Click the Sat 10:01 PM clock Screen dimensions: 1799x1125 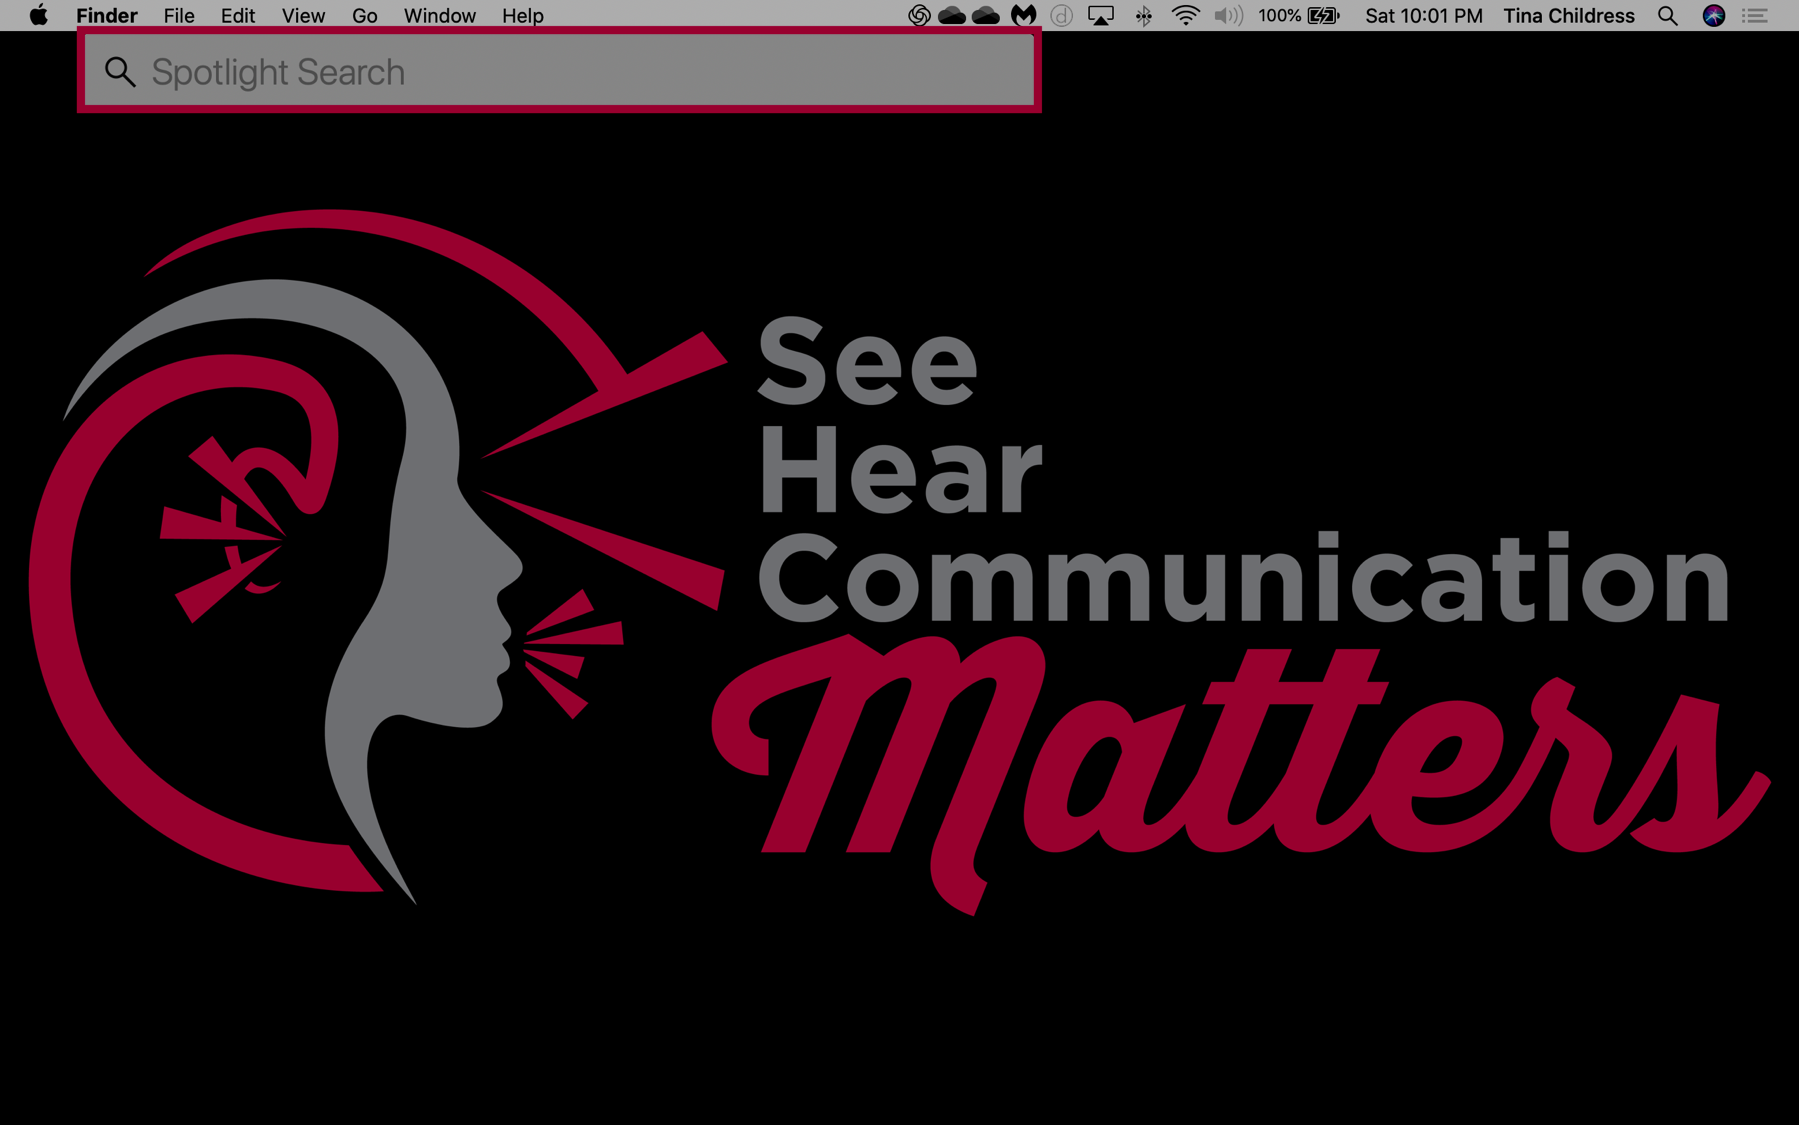coord(1423,16)
